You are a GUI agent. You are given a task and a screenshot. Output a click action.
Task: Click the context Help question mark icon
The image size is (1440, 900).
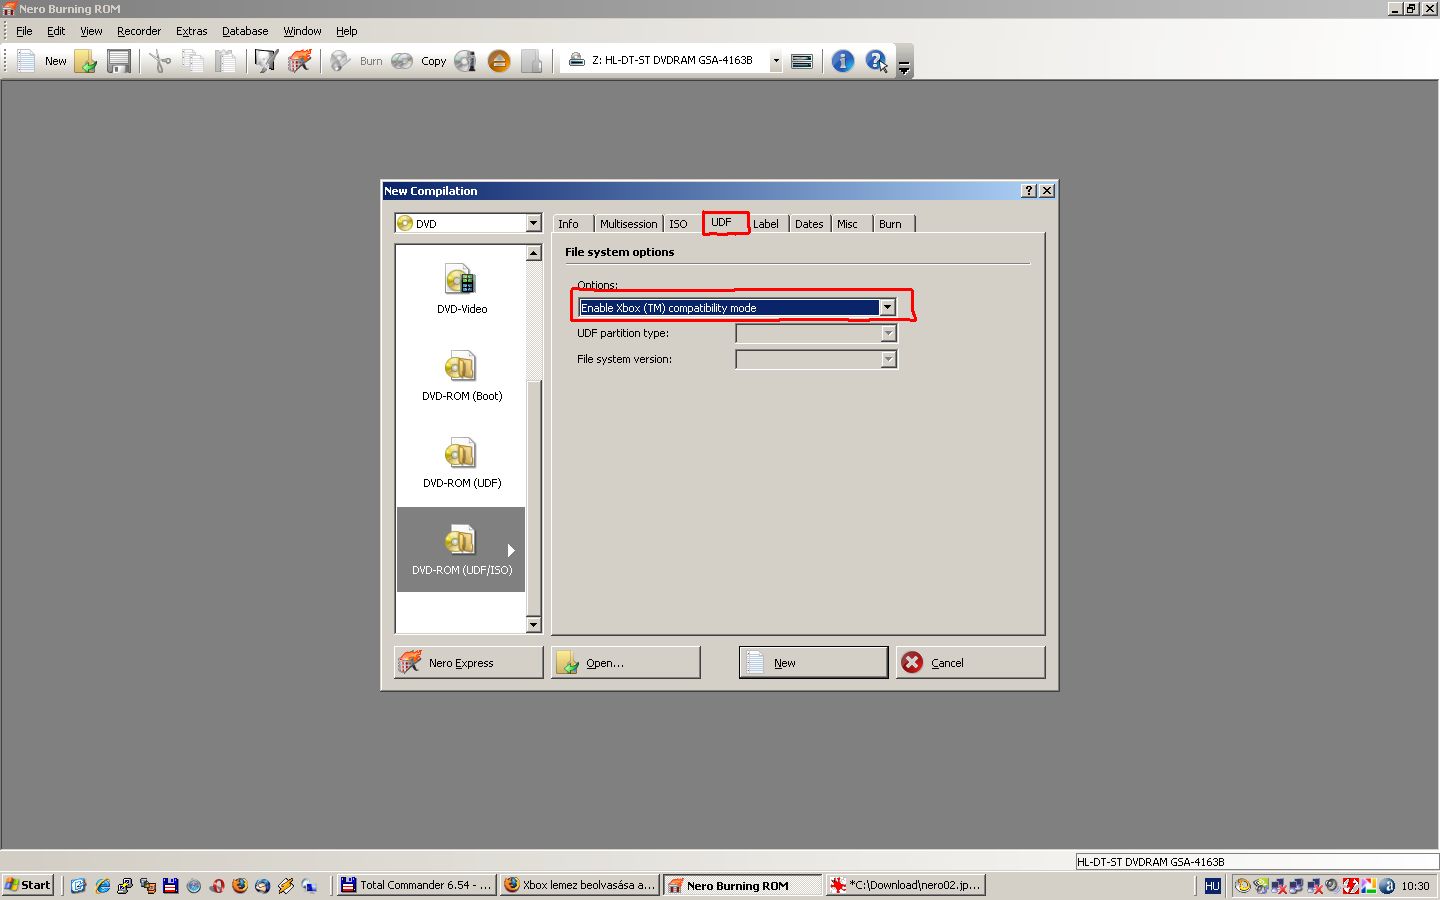click(x=876, y=62)
